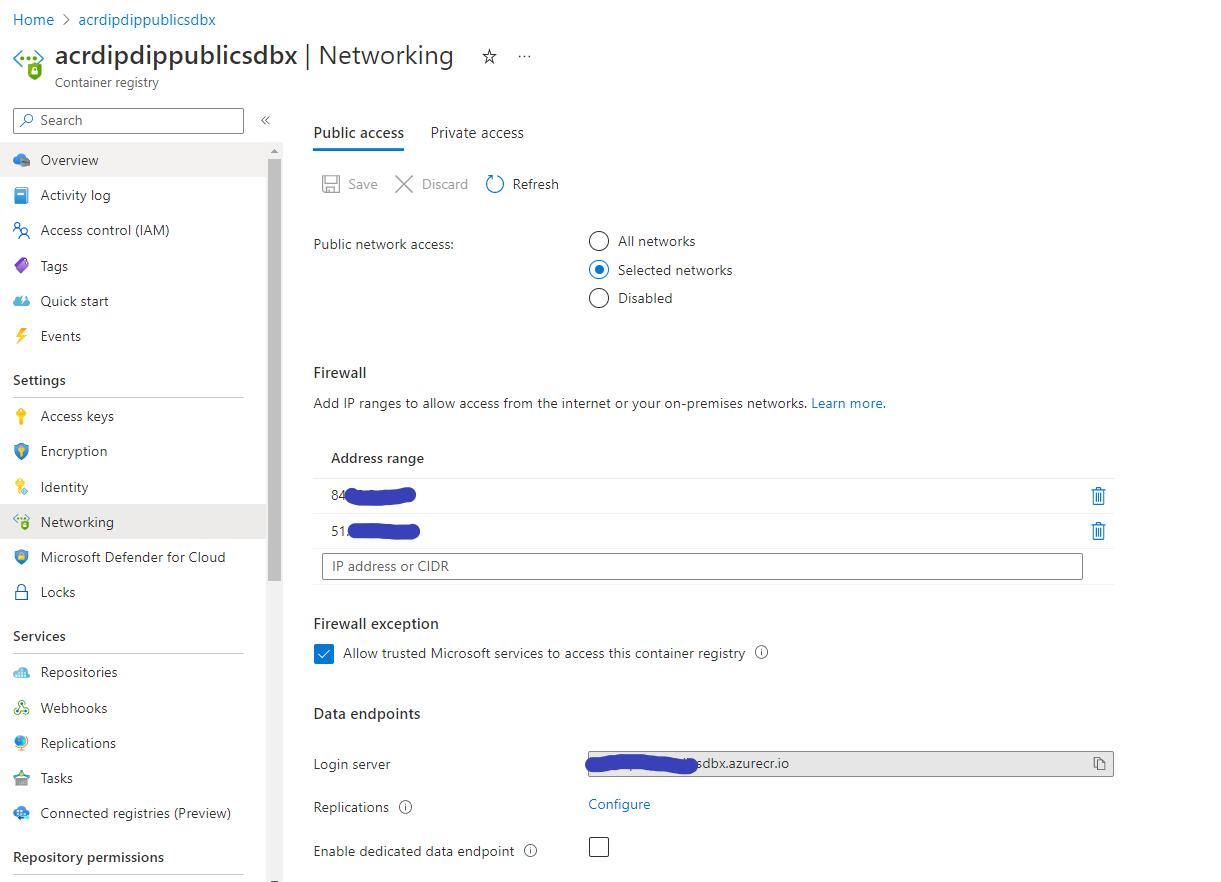Viewport: 1221px width, 882px height.
Task: Switch to the Public access tab
Action: 359,133
